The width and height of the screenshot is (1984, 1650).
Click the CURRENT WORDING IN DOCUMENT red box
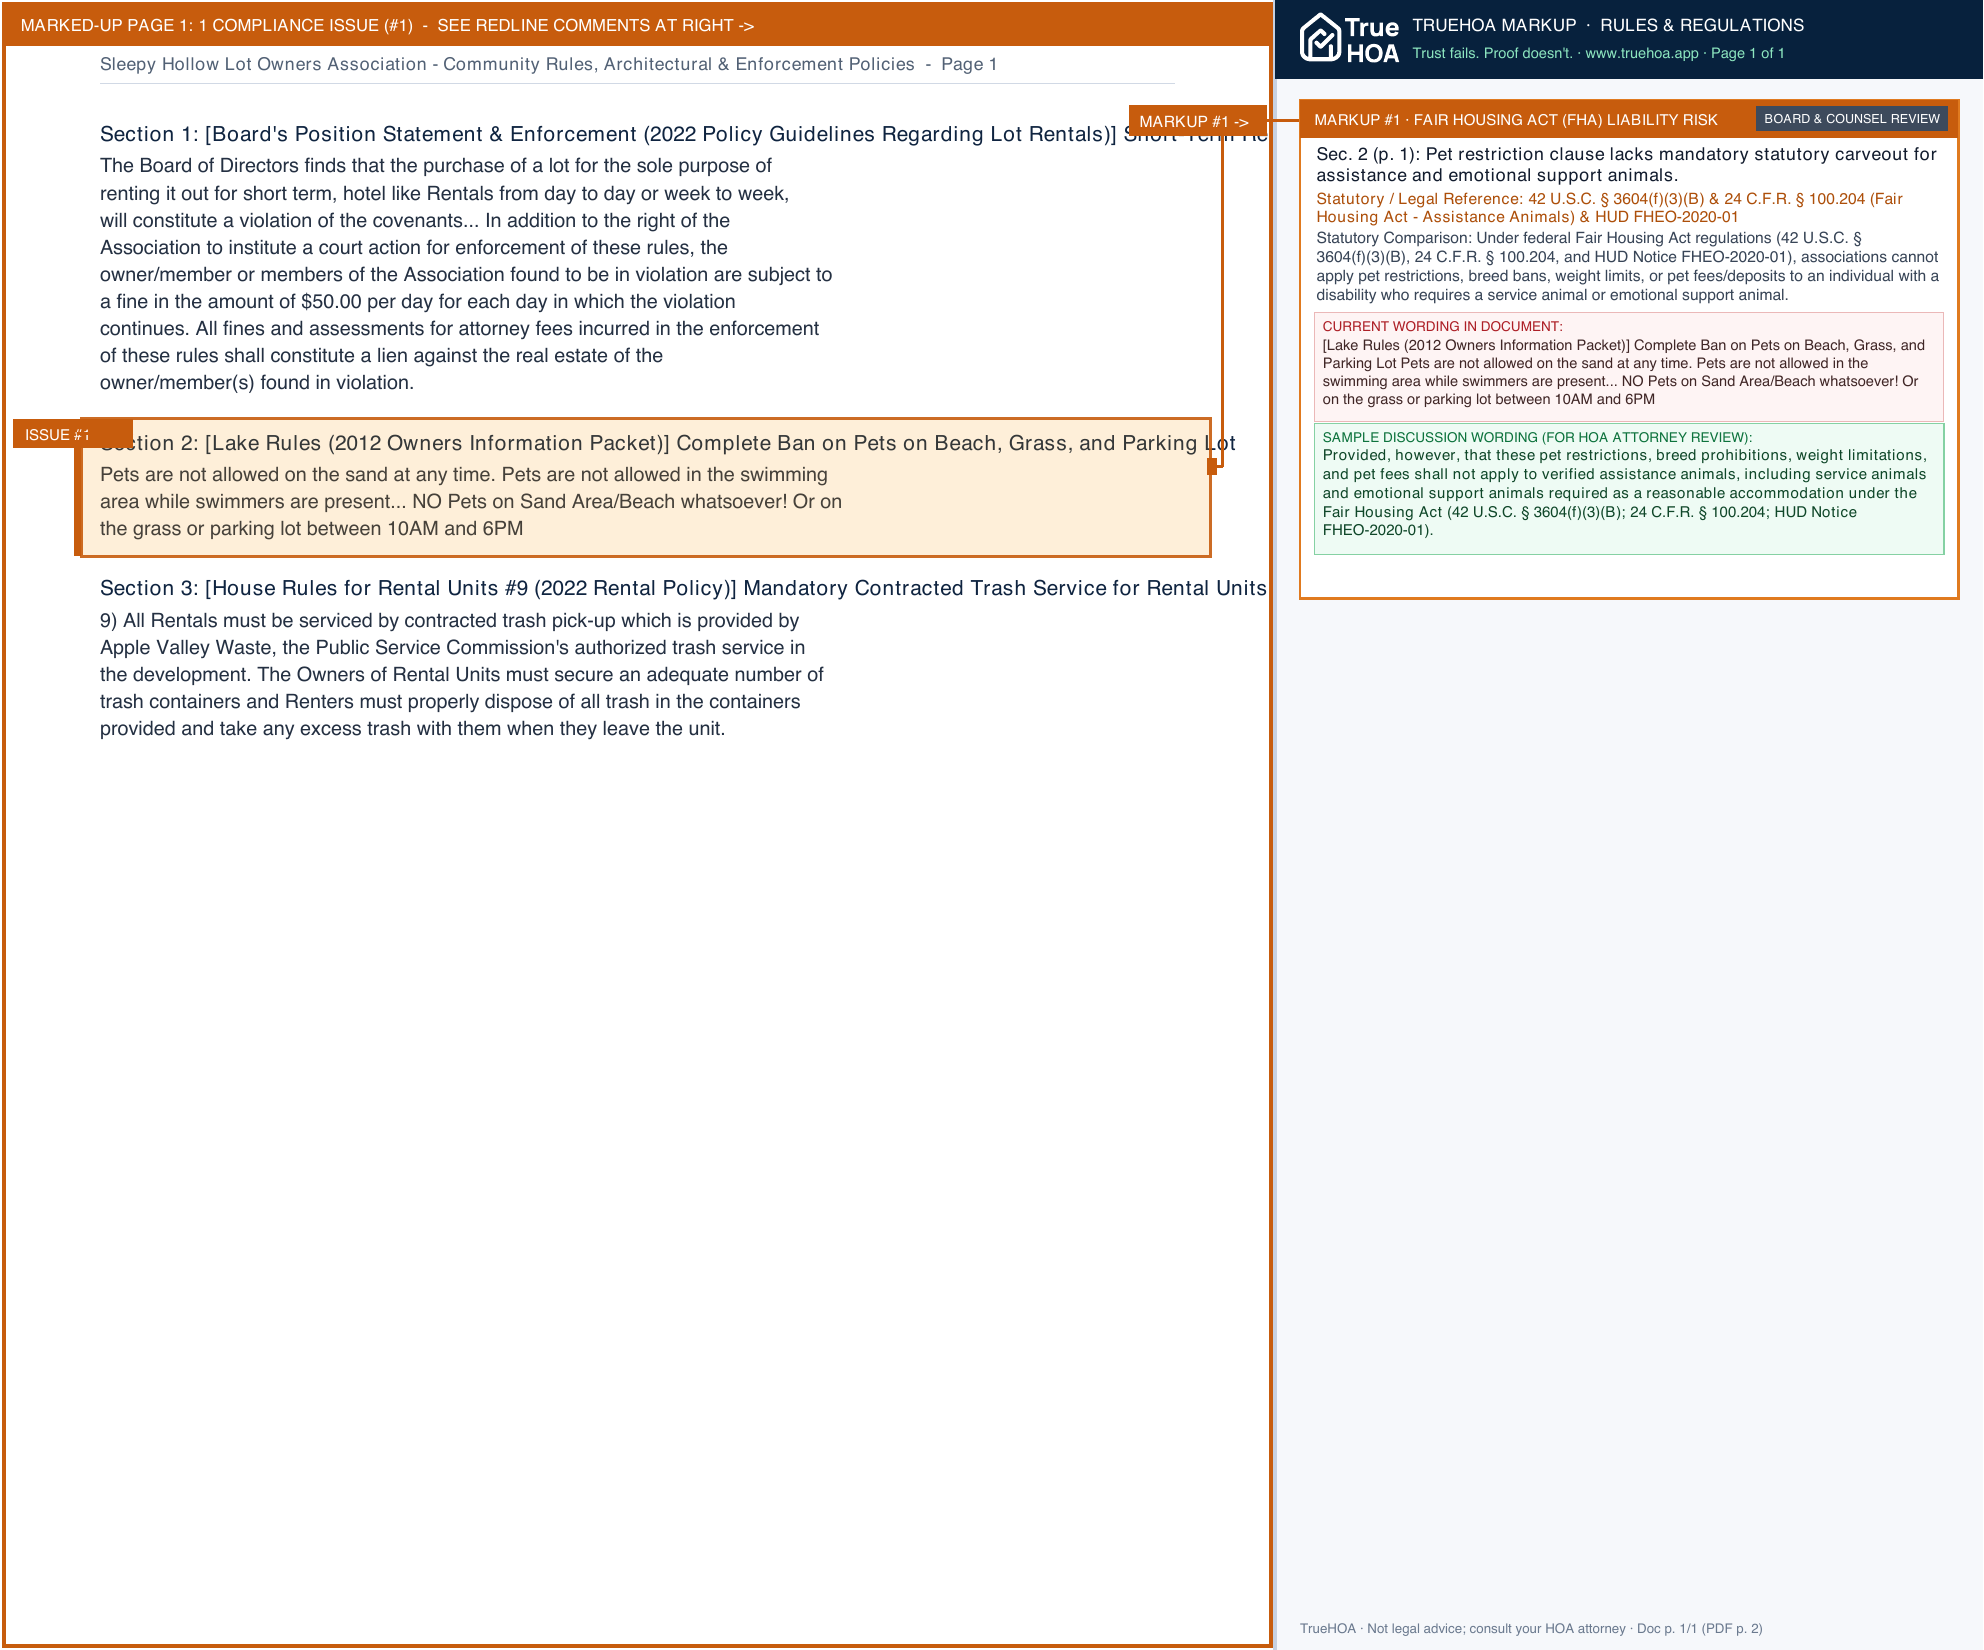coord(1628,366)
